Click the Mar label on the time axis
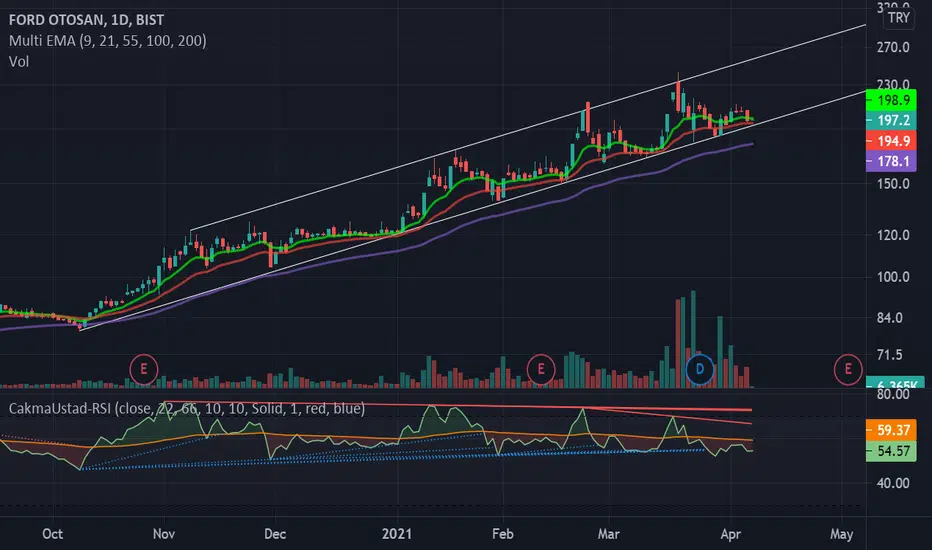This screenshot has height=550, width=932. [608, 534]
